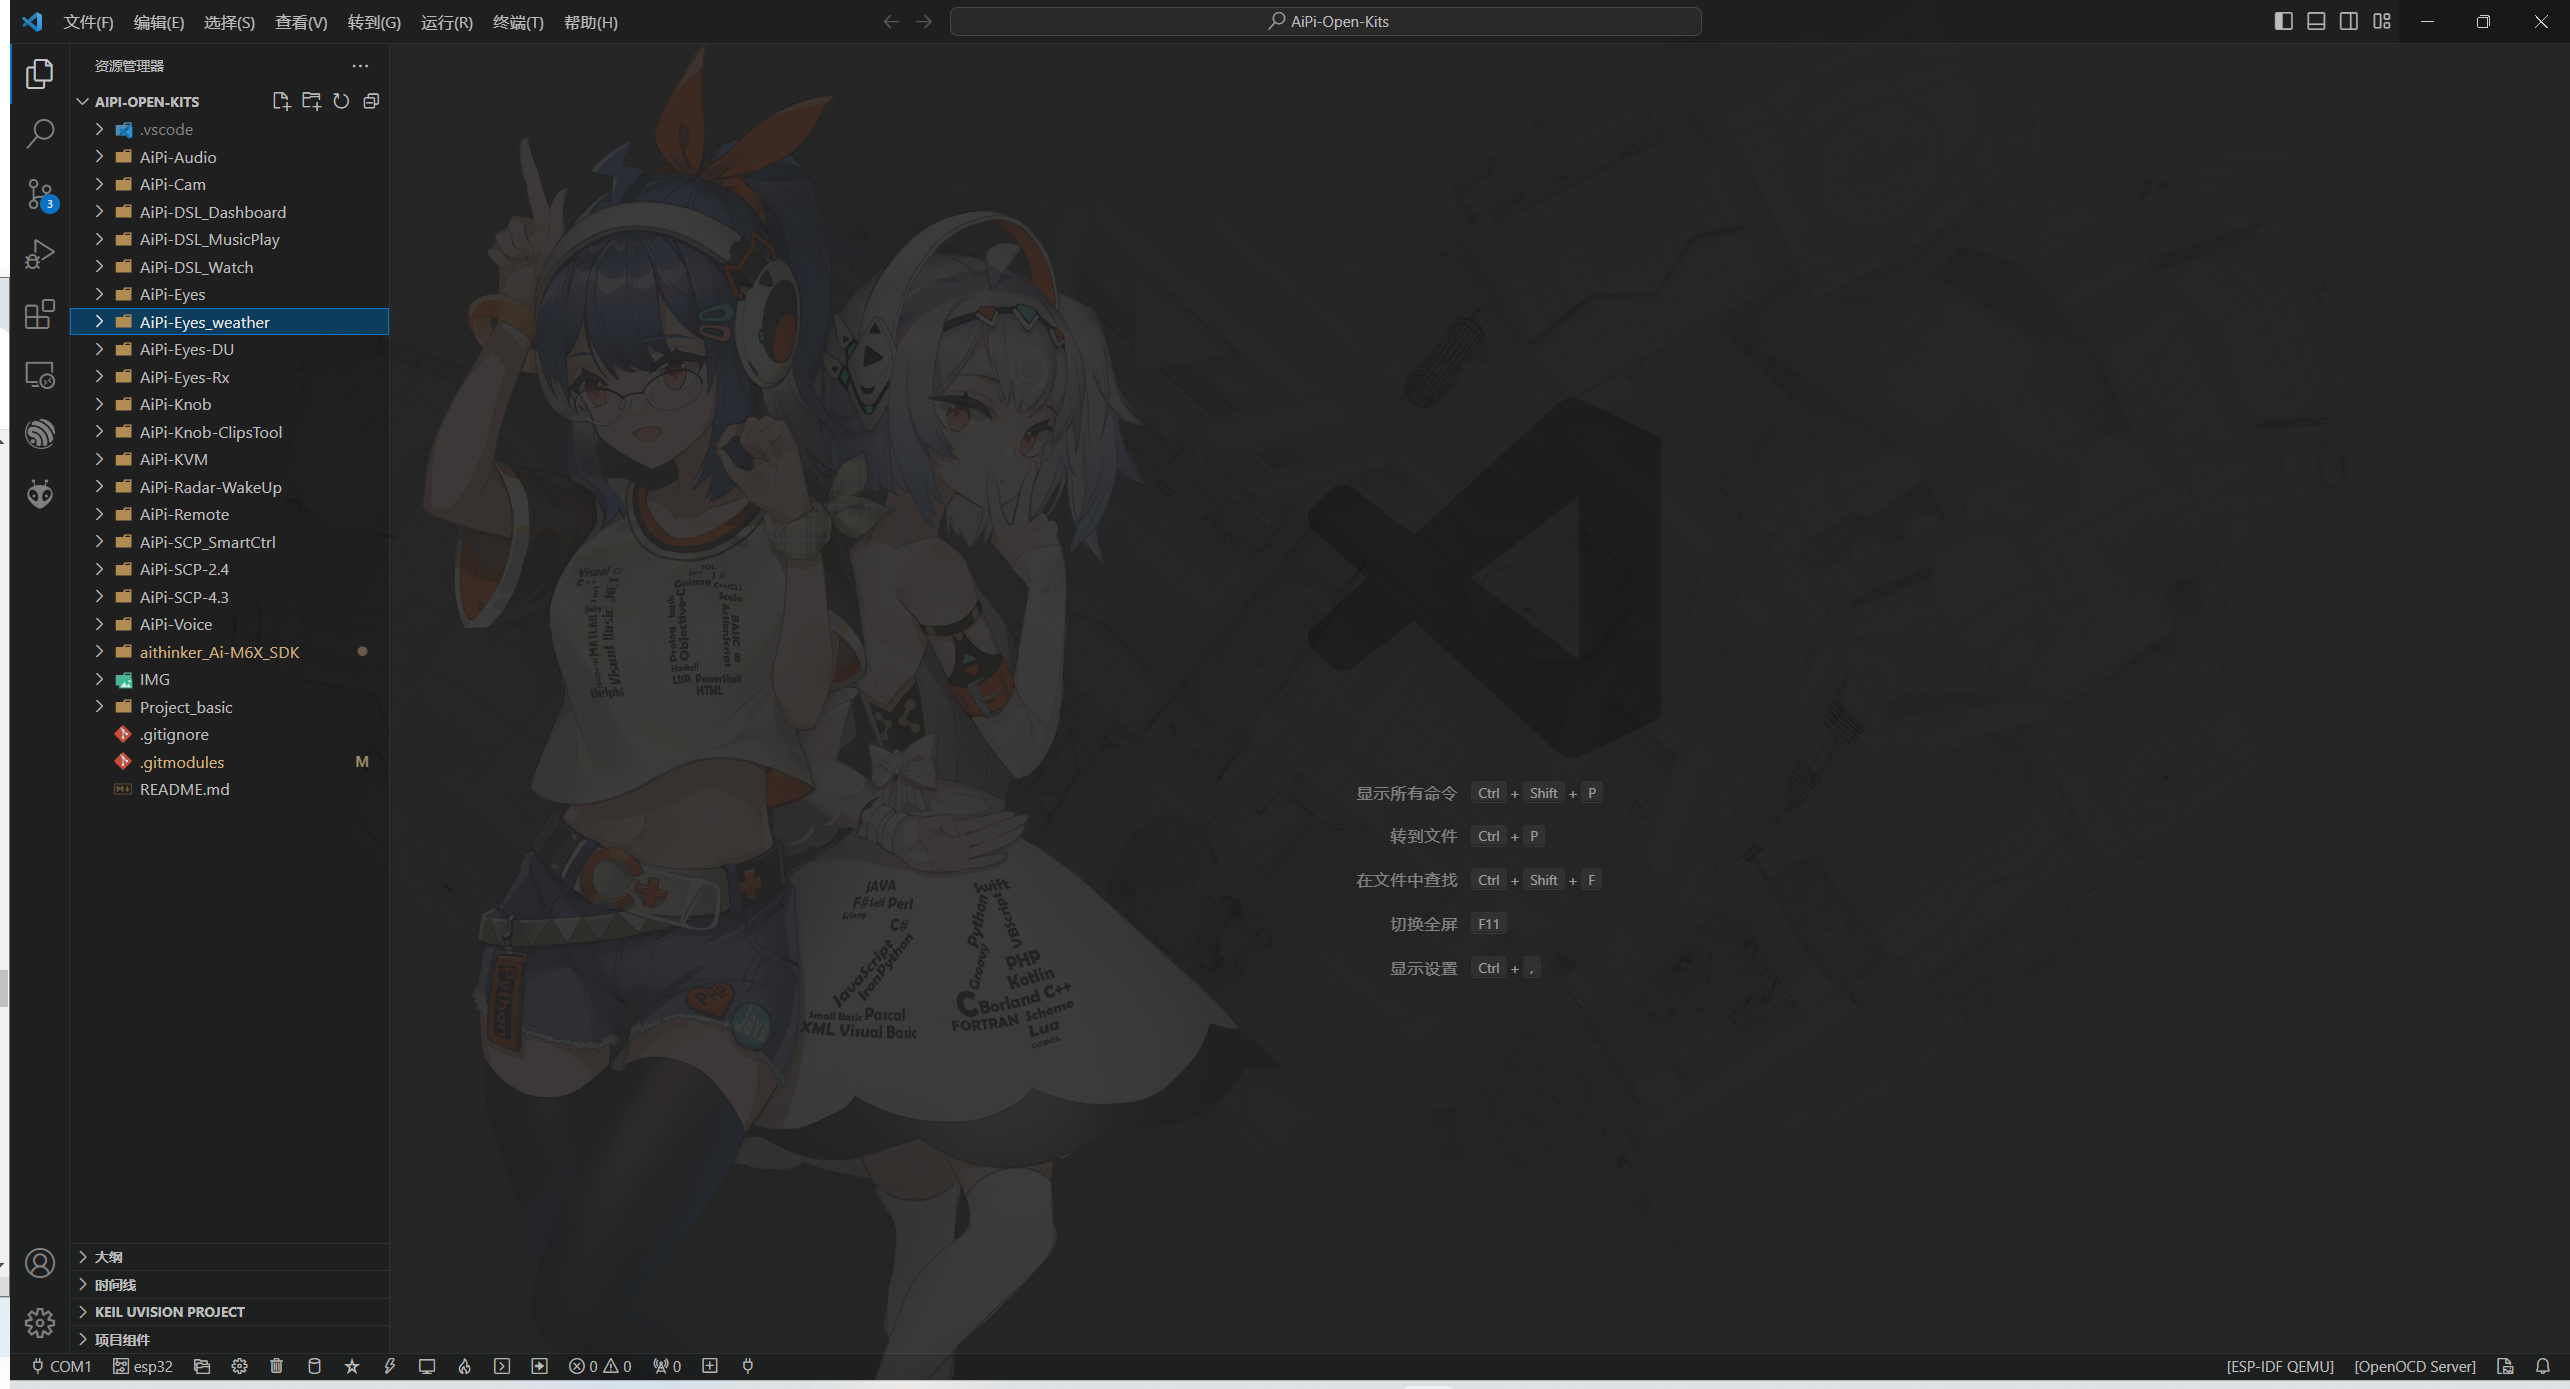Expand the AiPi-Cam folder
2570x1389 pixels.
click(229, 184)
